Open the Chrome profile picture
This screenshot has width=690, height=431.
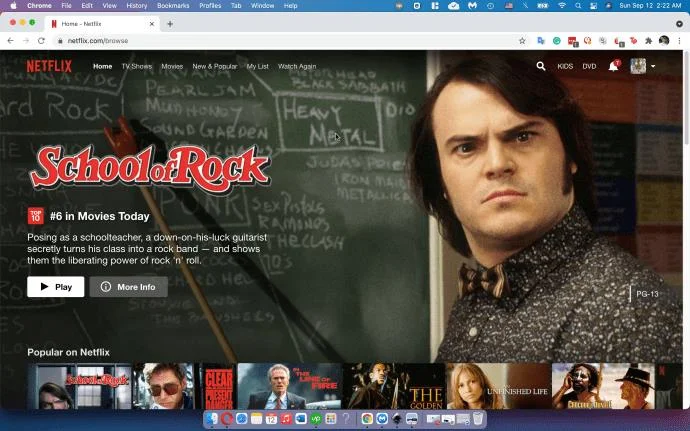click(664, 41)
